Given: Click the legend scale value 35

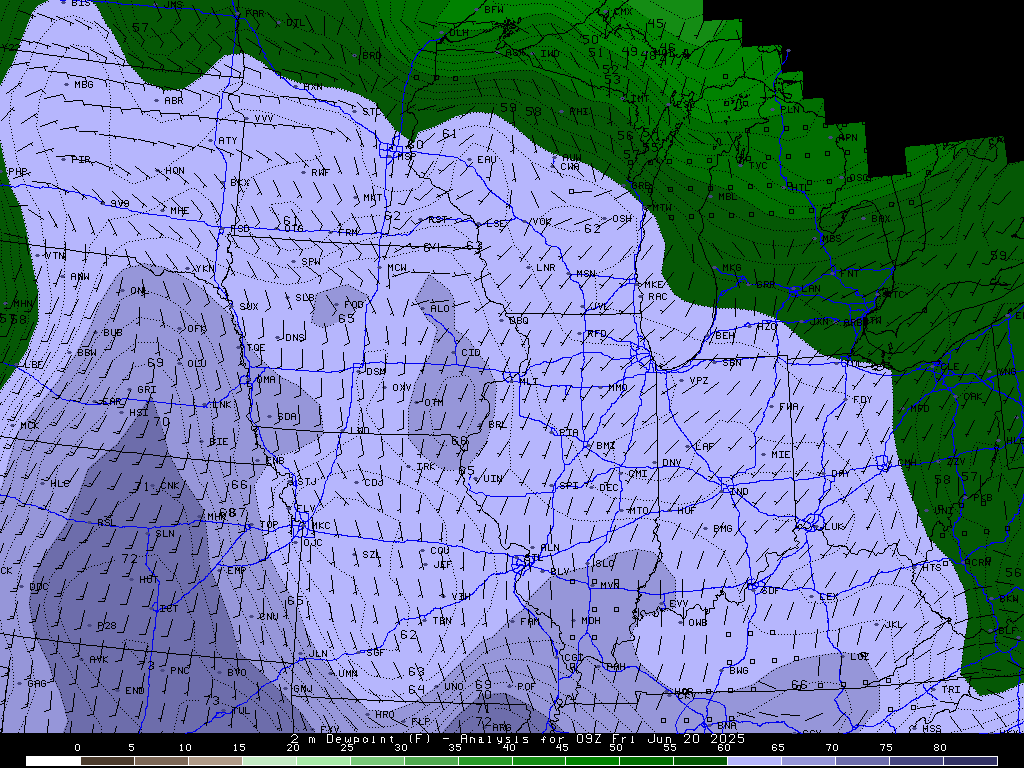Looking at the screenshot, I should pos(455,748).
